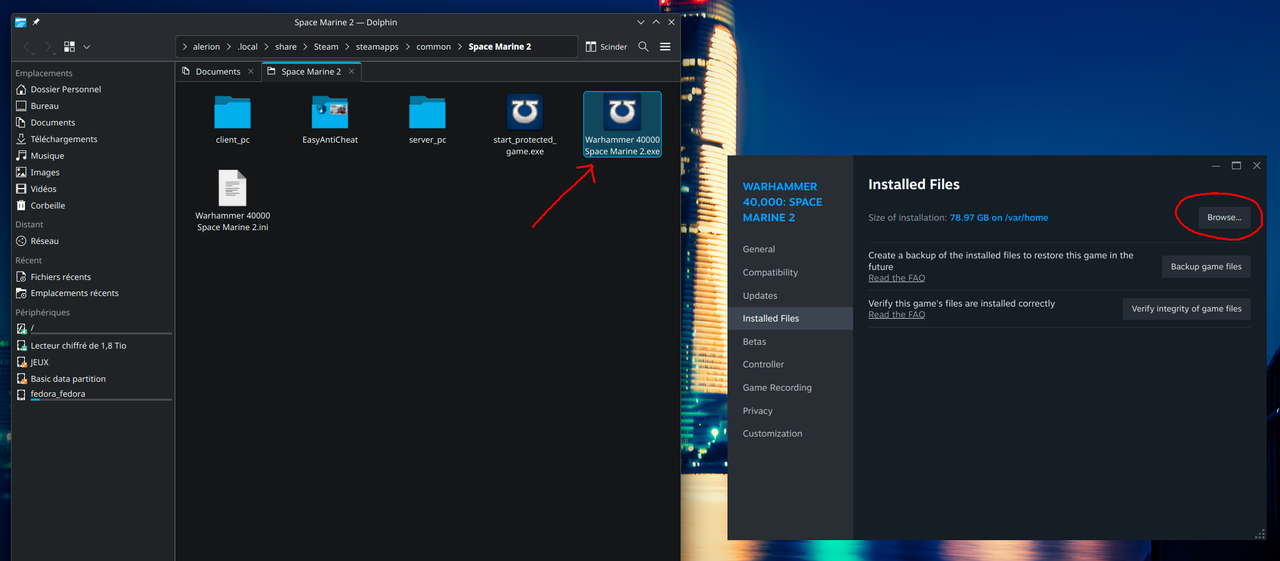This screenshot has height=561, width=1280.
Task: Open view mode dropdown arrow in Dolphin
Action: [x=87, y=47]
